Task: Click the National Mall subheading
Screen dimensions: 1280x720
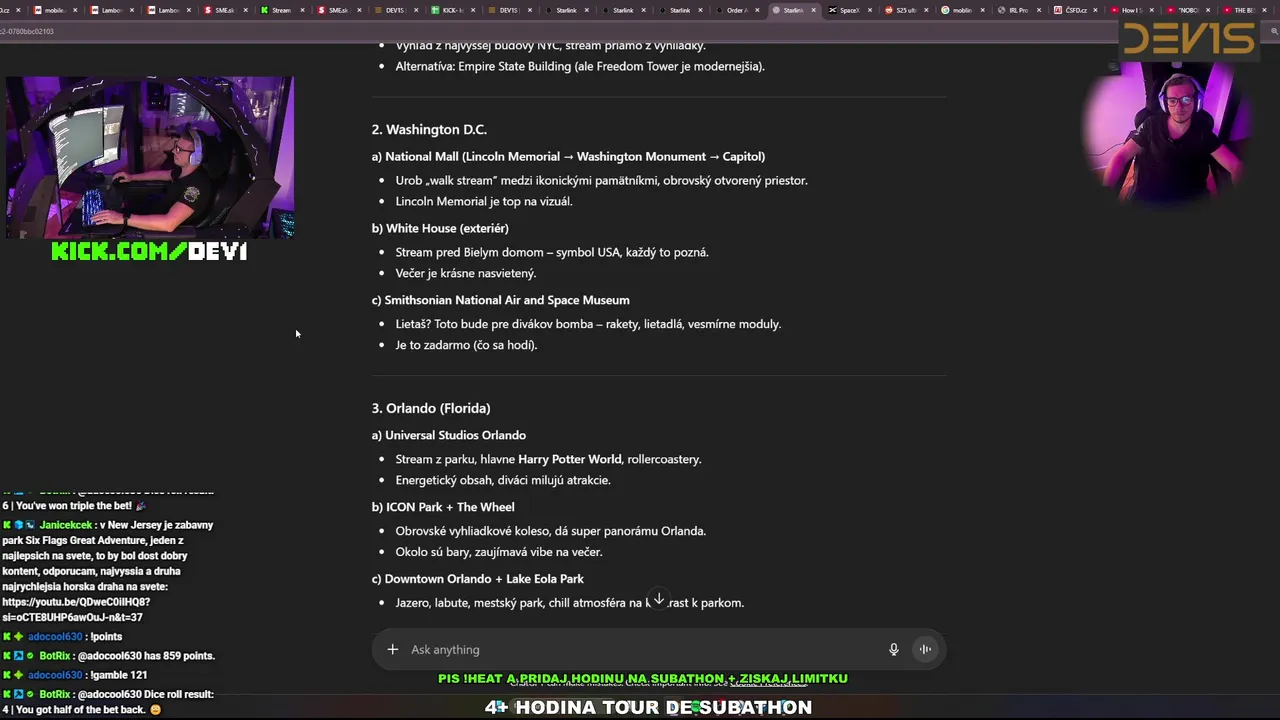Action: coord(568,157)
